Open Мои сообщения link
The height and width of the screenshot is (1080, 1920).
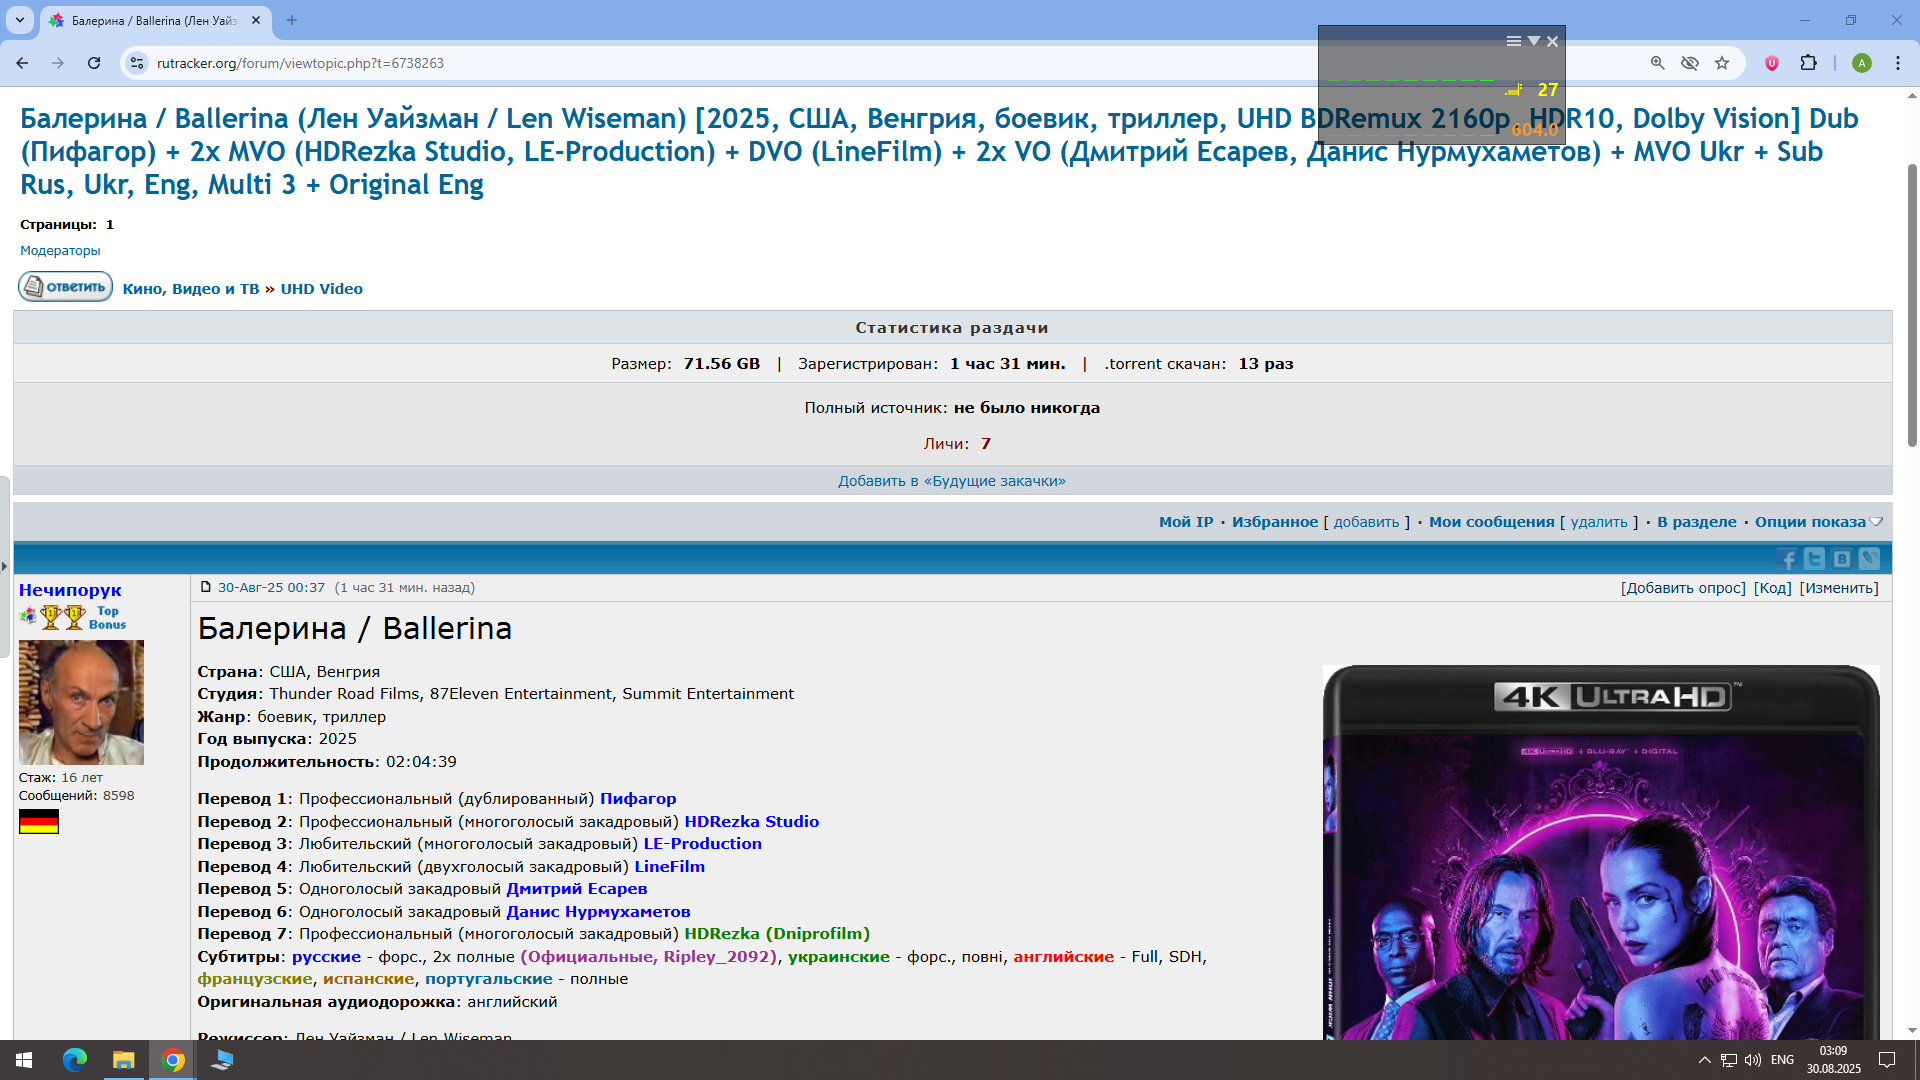pyautogui.click(x=1491, y=522)
